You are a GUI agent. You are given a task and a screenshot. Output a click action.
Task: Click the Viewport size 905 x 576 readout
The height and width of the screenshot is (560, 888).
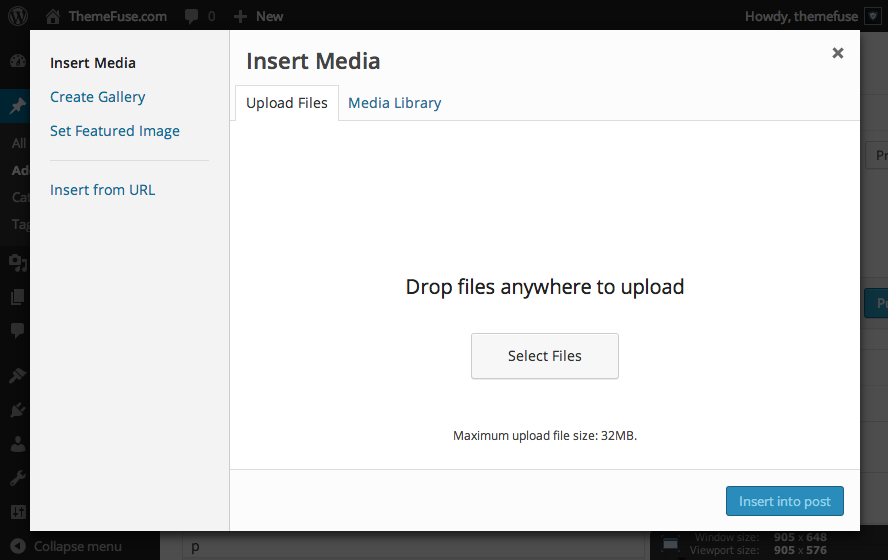point(758,550)
